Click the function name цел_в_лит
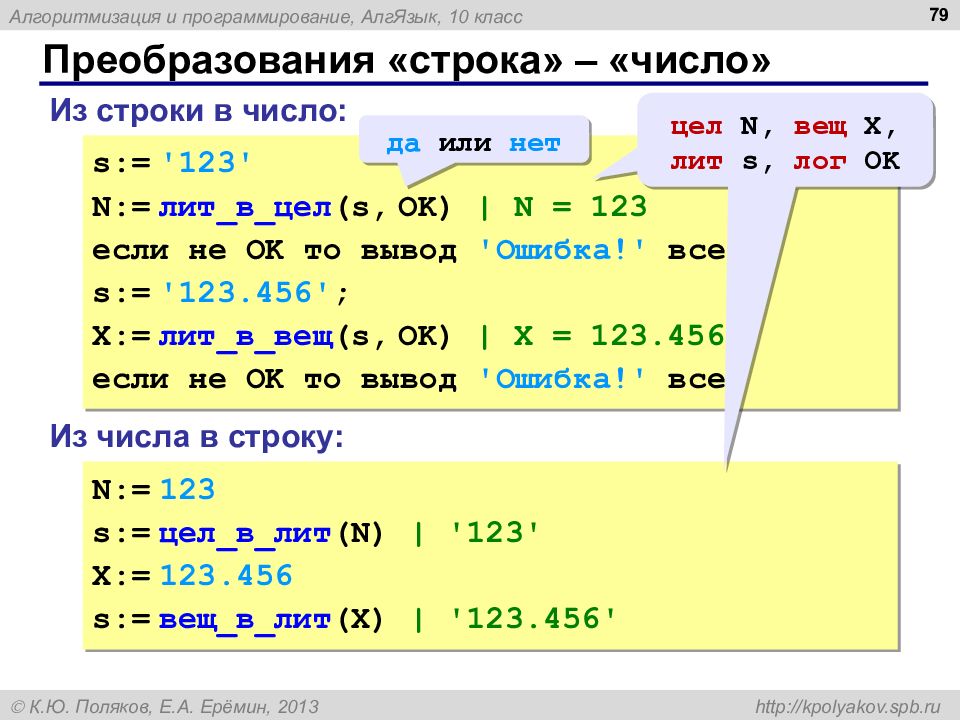This screenshot has width=960, height=720. coord(245,534)
